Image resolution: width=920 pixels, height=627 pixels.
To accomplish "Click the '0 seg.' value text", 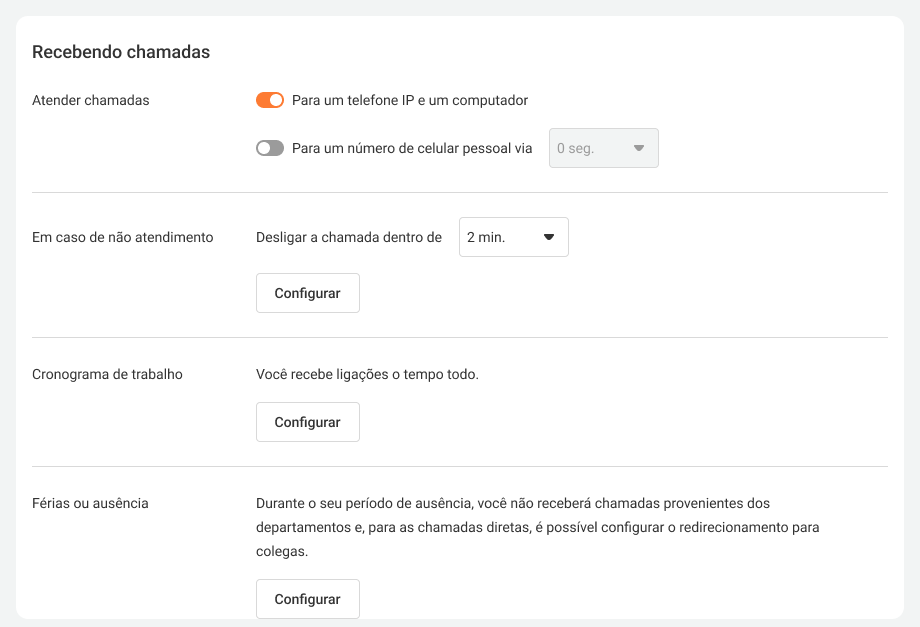I will pos(575,148).
